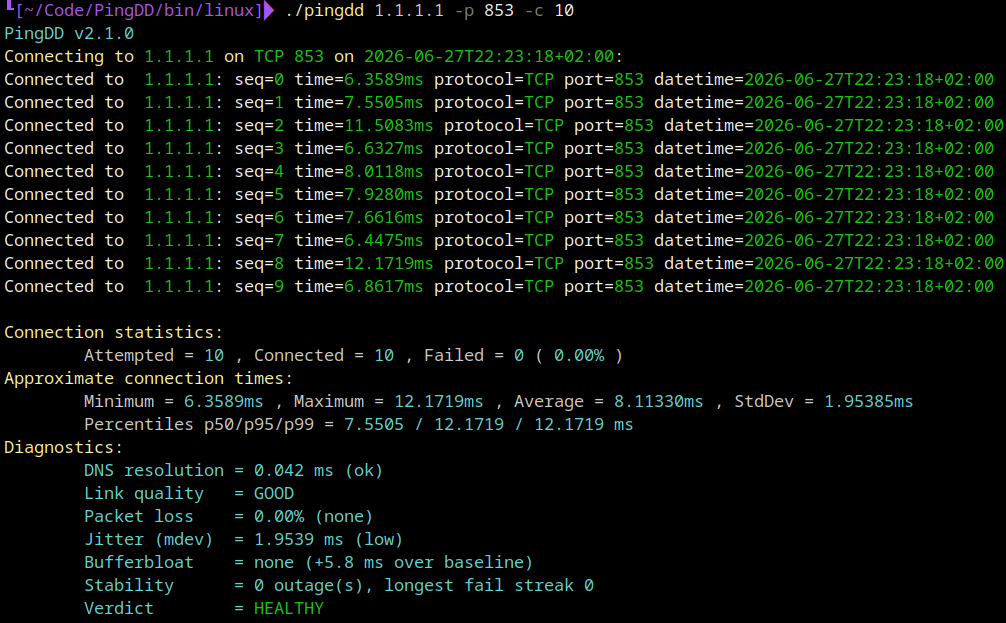Click the Attempted count value 10
Screen dimensions: 1006x623
click(x=214, y=355)
